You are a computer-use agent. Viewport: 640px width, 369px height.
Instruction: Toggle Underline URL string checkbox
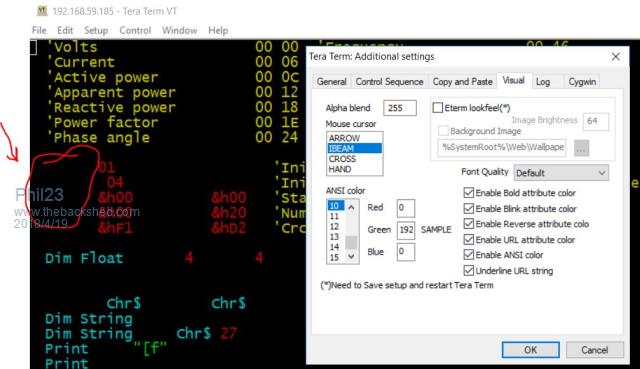(469, 270)
